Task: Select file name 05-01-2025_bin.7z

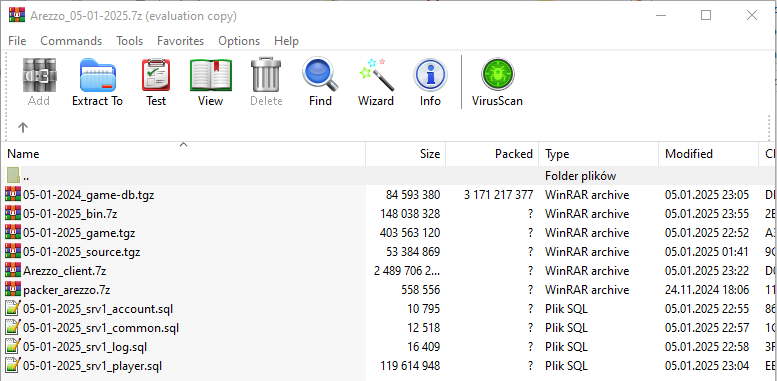Action: [x=70, y=214]
